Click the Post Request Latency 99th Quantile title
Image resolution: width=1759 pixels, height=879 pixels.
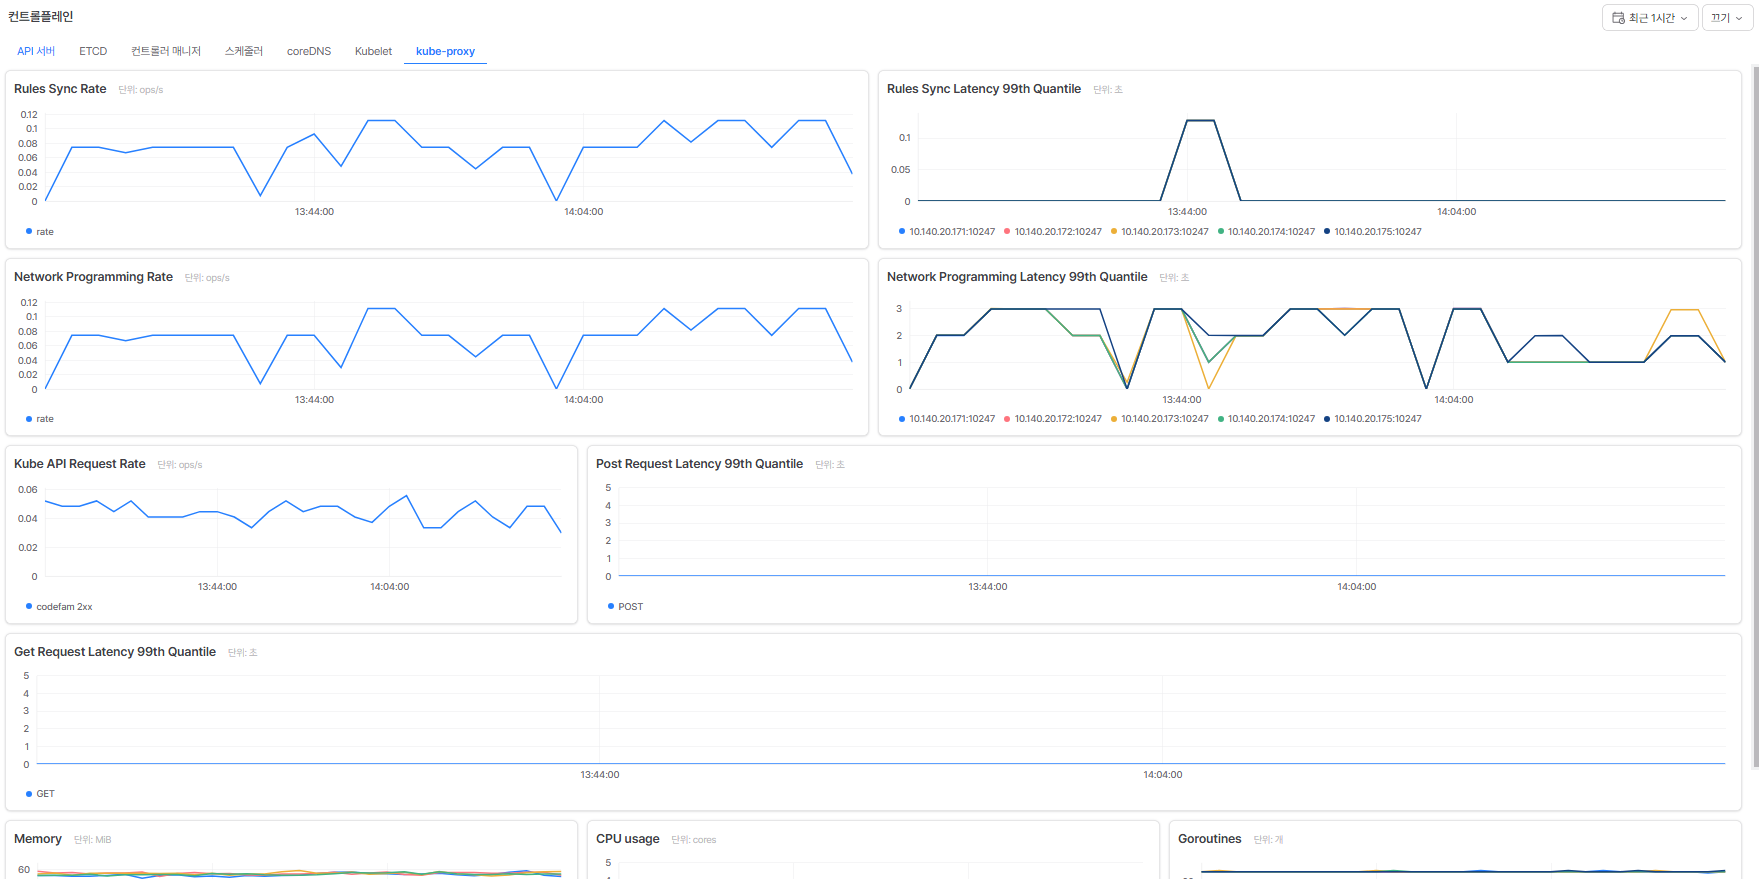(x=699, y=464)
